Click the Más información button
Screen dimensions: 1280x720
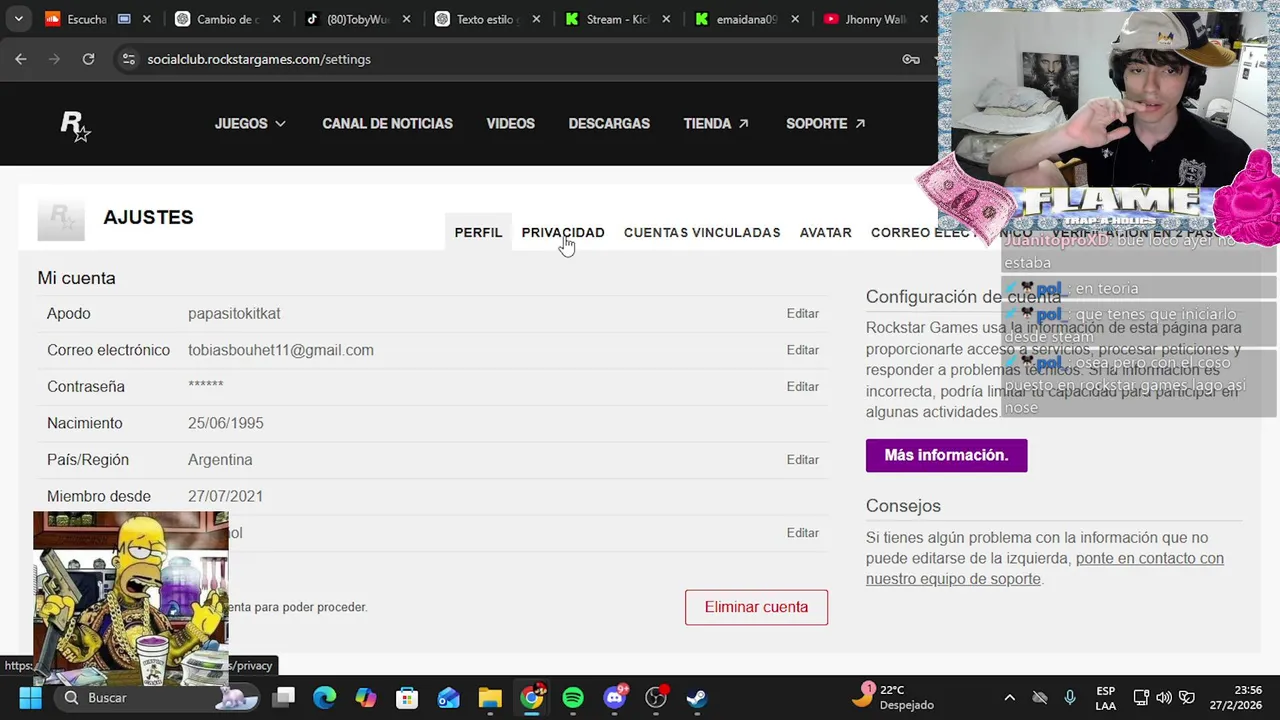[946, 455]
